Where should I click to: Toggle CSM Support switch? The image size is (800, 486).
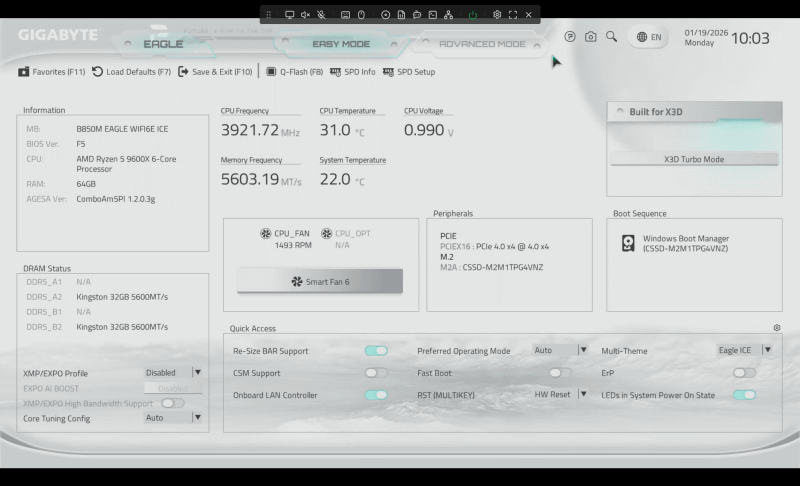click(x=376, y=373)
